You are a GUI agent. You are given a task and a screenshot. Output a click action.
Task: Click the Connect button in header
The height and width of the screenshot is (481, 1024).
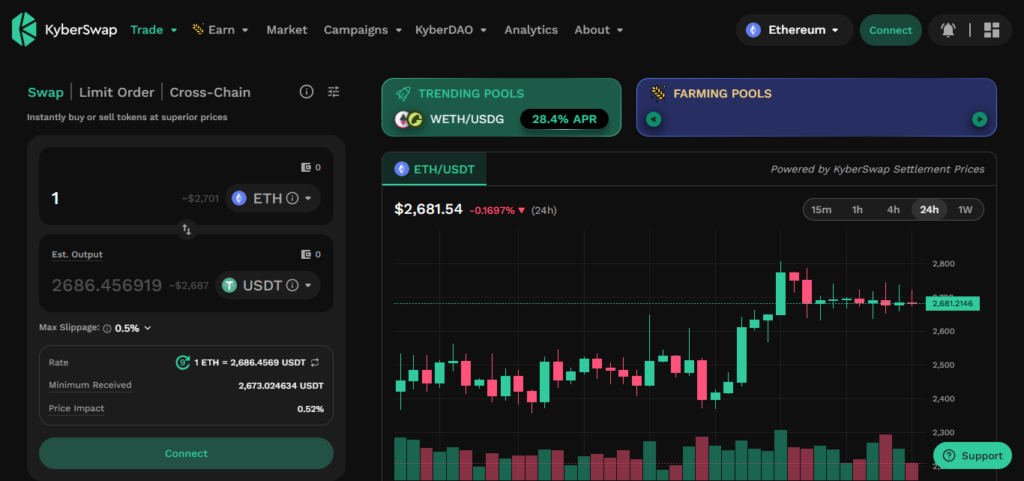pos(891,30)
